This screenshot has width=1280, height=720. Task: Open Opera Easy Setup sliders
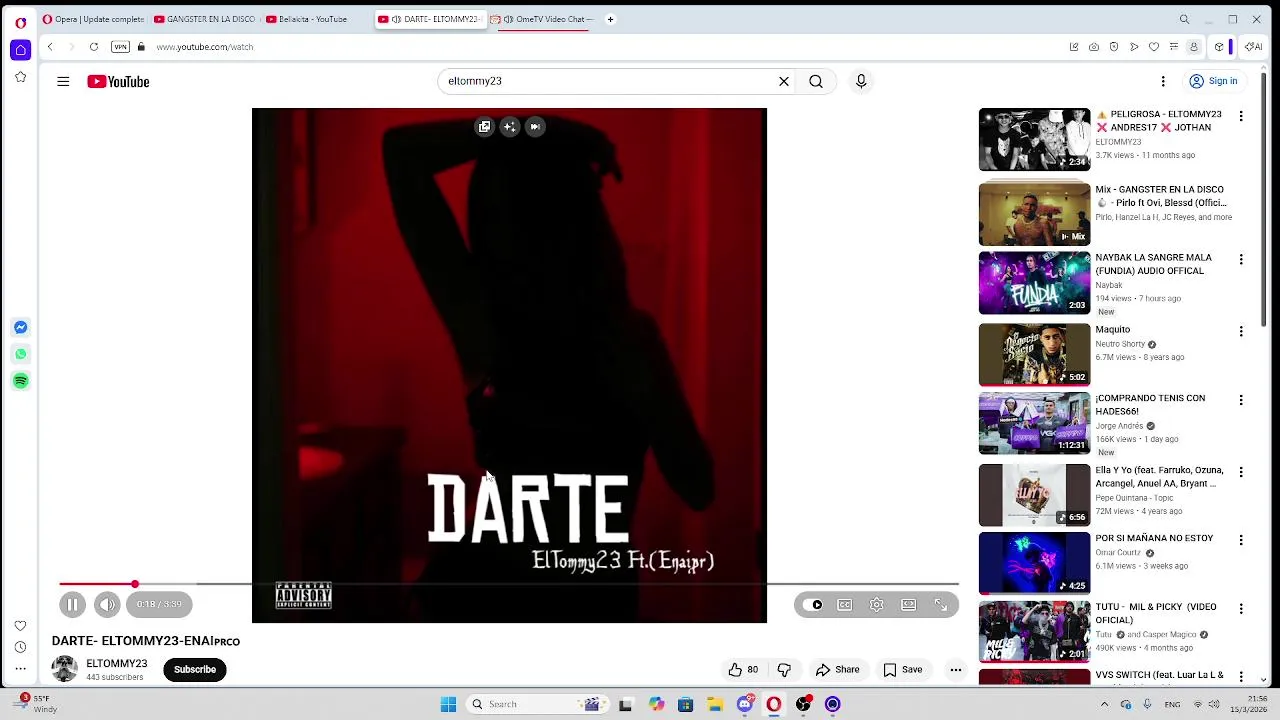coord(1174,47)
